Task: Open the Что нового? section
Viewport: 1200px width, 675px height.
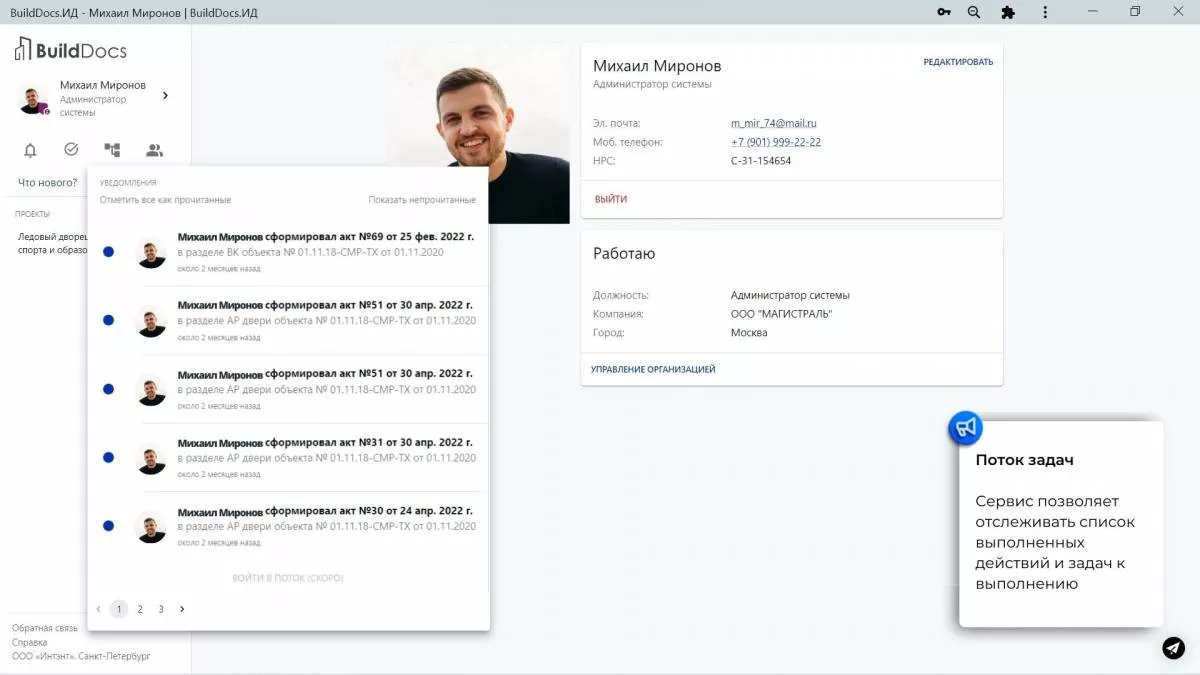Action: (45, 182)
